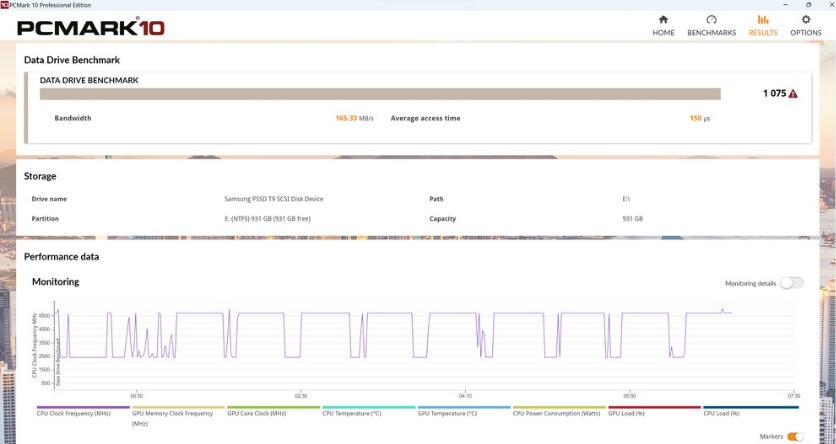This screenshot has width=836, height=444.
Task: Click the Results bar chart icon
Action: (763, 20)
